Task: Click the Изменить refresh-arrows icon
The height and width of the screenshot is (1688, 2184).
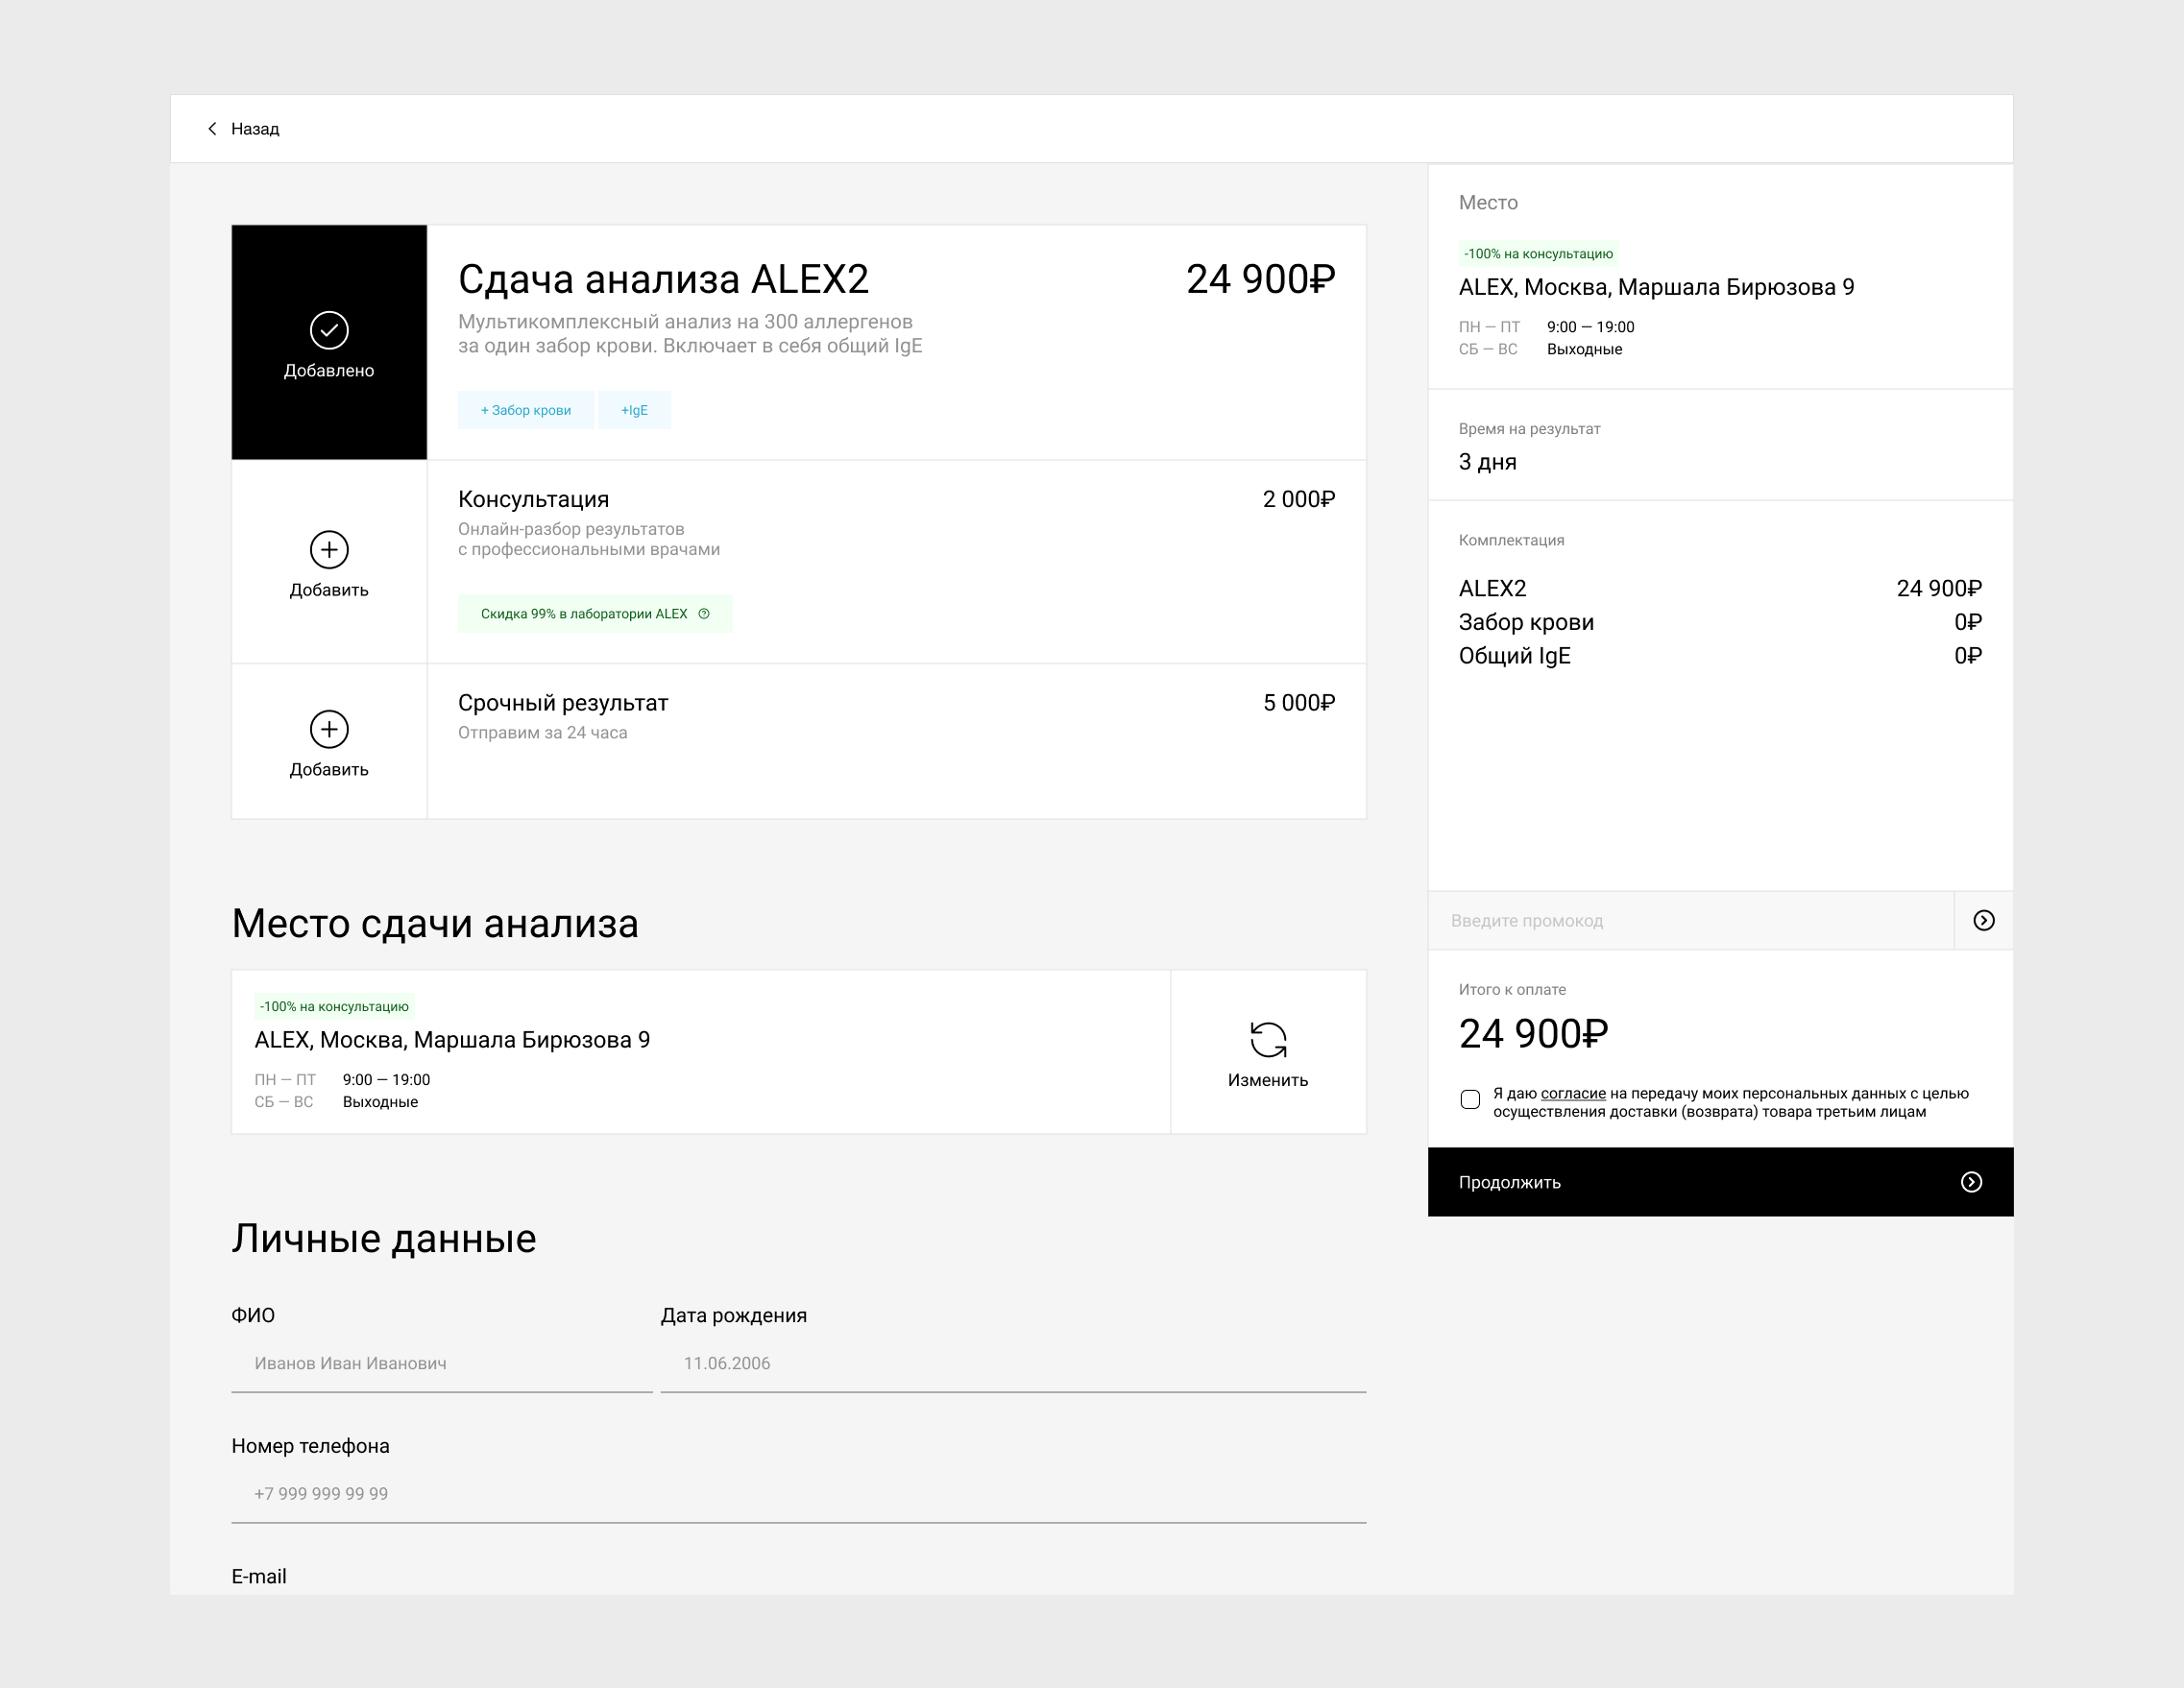Action: [x=1268, y=1040]
